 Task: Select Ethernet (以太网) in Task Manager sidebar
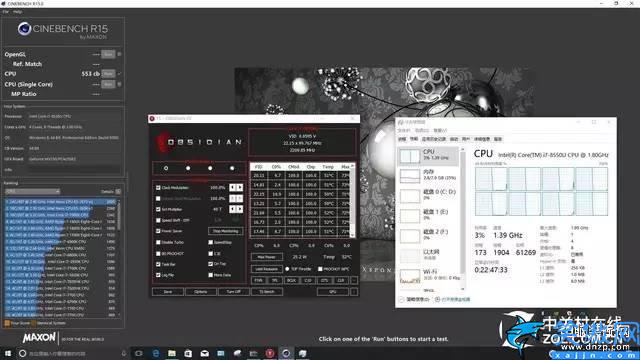point(429,256)
